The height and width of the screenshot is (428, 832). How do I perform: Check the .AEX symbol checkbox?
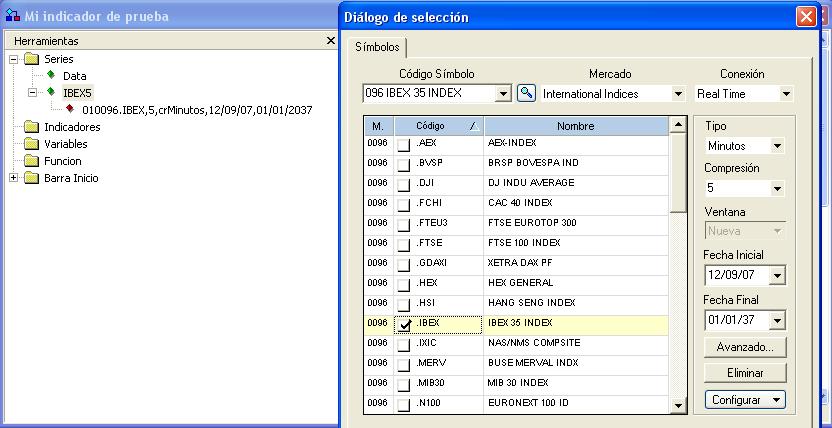tap(404, 145)
